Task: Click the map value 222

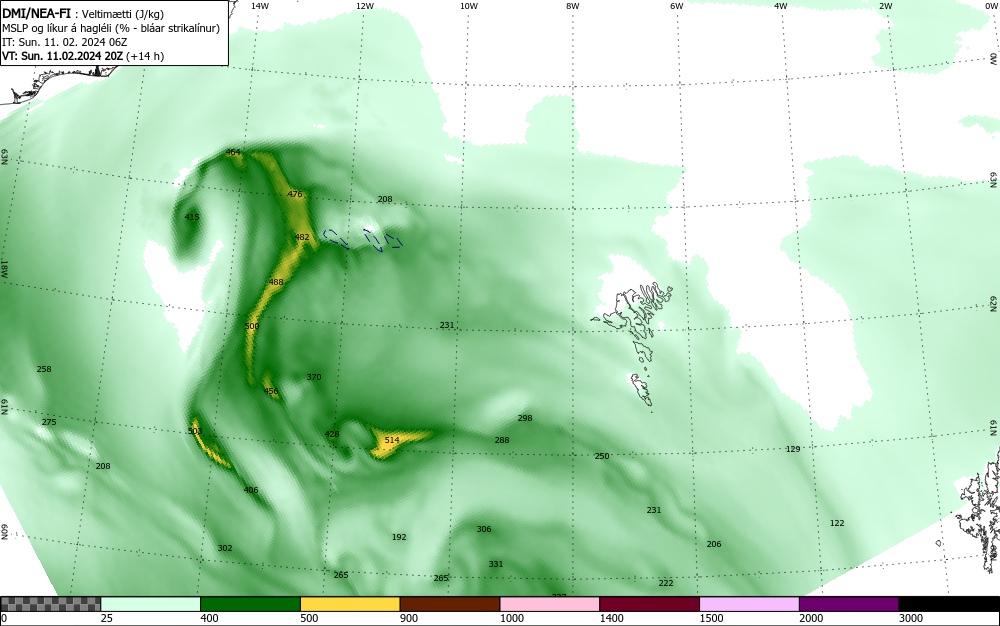Action: click(666, 583)
